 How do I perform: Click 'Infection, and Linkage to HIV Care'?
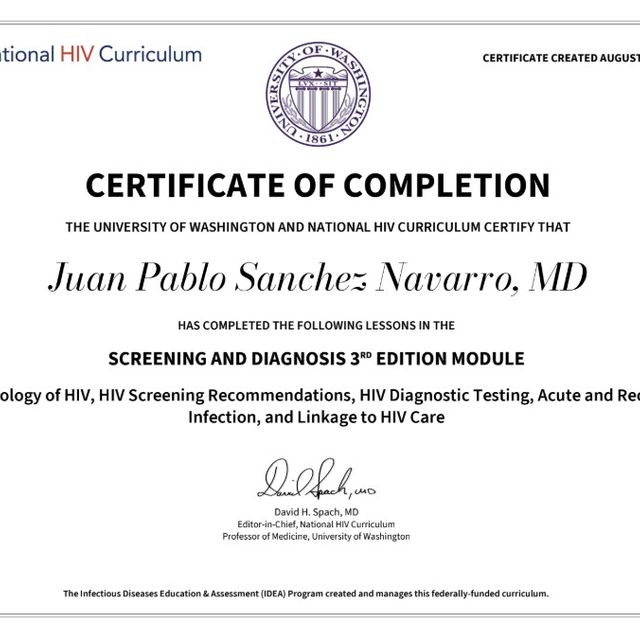point(316,417)
